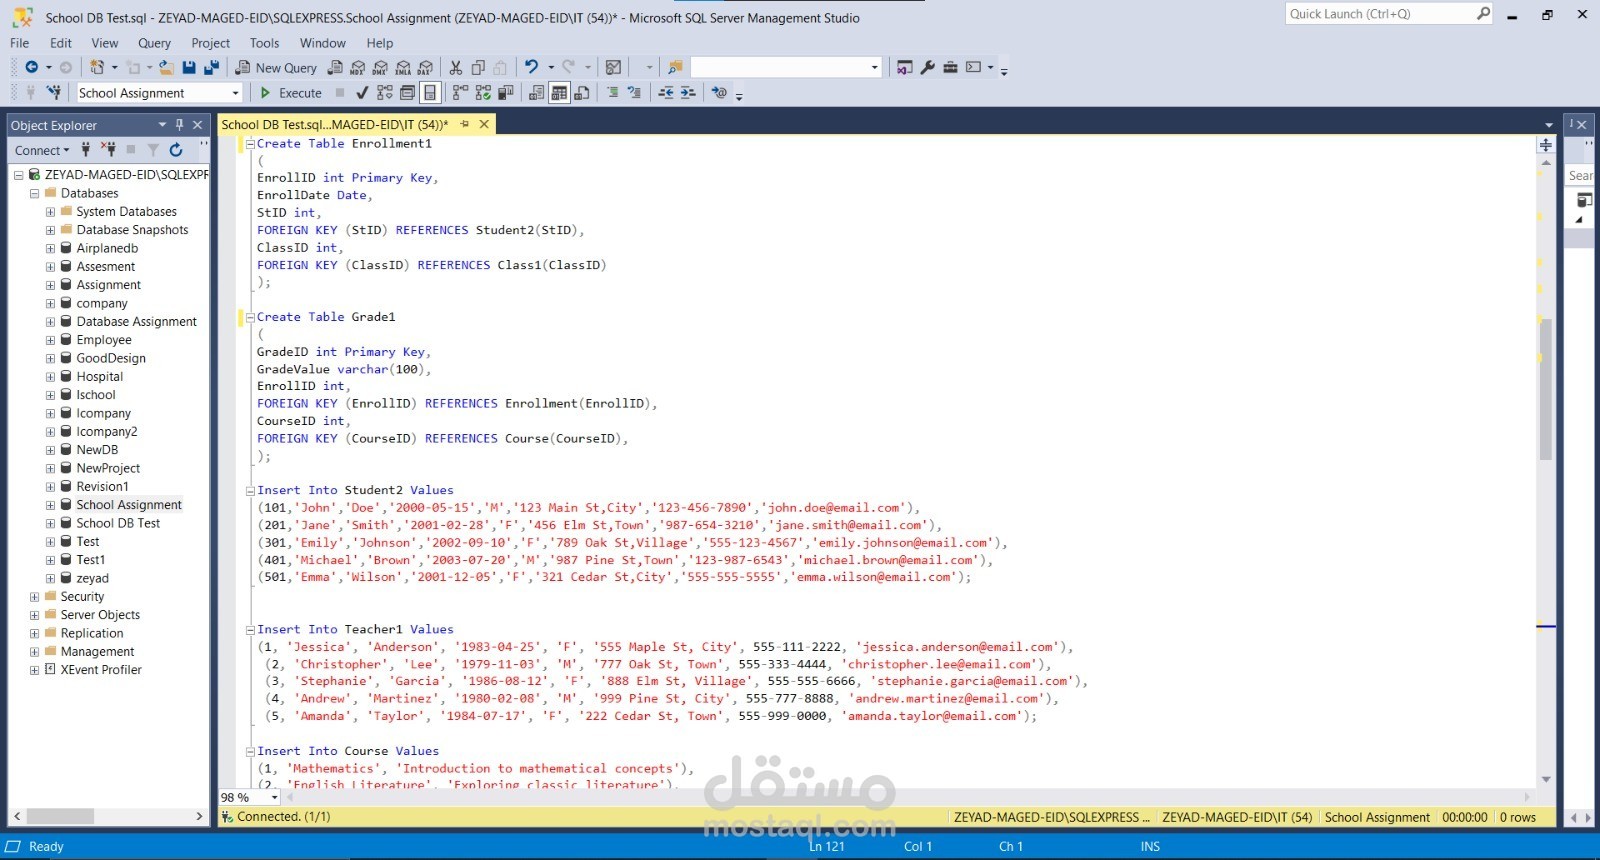Click Object Explorer Disconnect plug icon
This screenshot has width=1600, height=860.
(x=108, y=150)
